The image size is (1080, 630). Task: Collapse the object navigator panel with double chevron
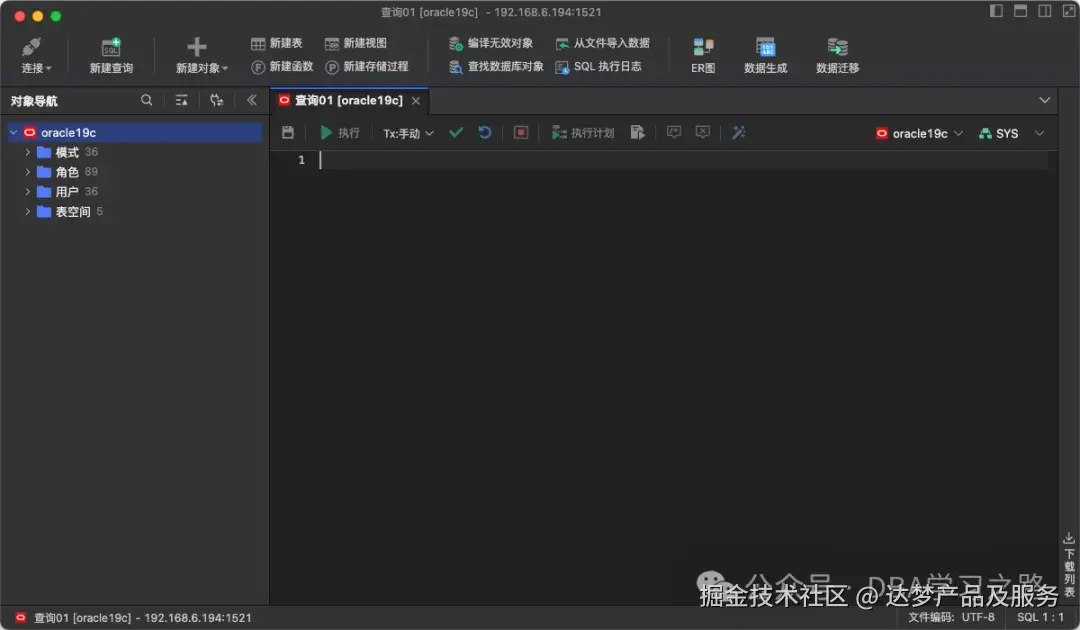[251, 100]
